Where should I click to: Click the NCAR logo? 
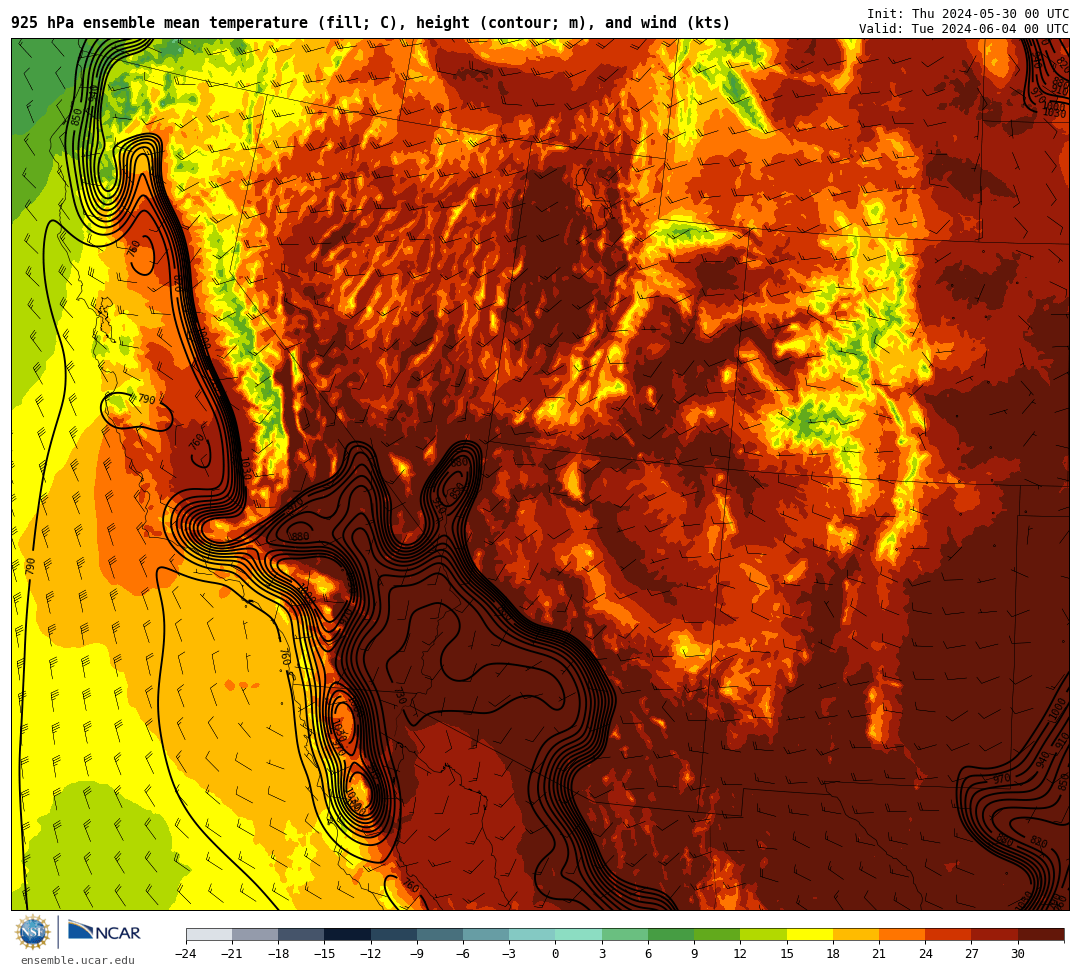(104, 932)
